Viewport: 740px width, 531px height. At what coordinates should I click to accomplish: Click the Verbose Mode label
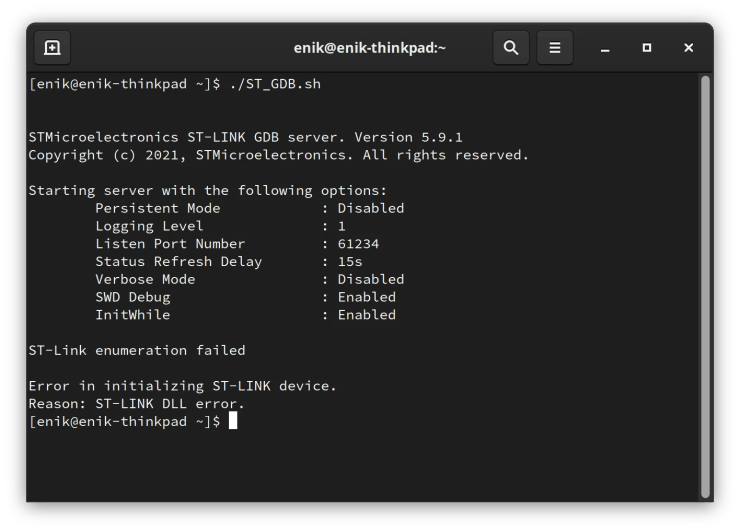pyautogui.click(x=145, y=279)
